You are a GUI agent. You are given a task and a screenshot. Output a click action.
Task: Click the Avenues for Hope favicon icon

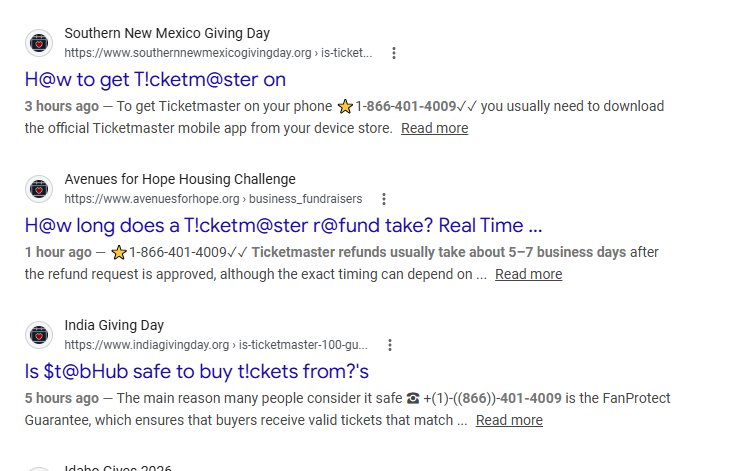click(39, 189)
